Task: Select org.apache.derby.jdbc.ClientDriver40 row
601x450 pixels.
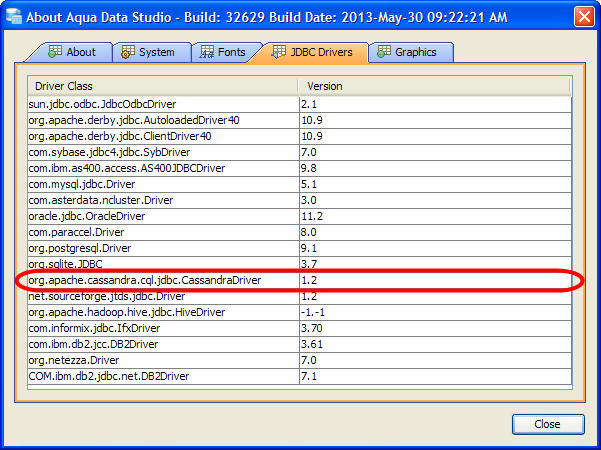Action: (x=300, y=136)
